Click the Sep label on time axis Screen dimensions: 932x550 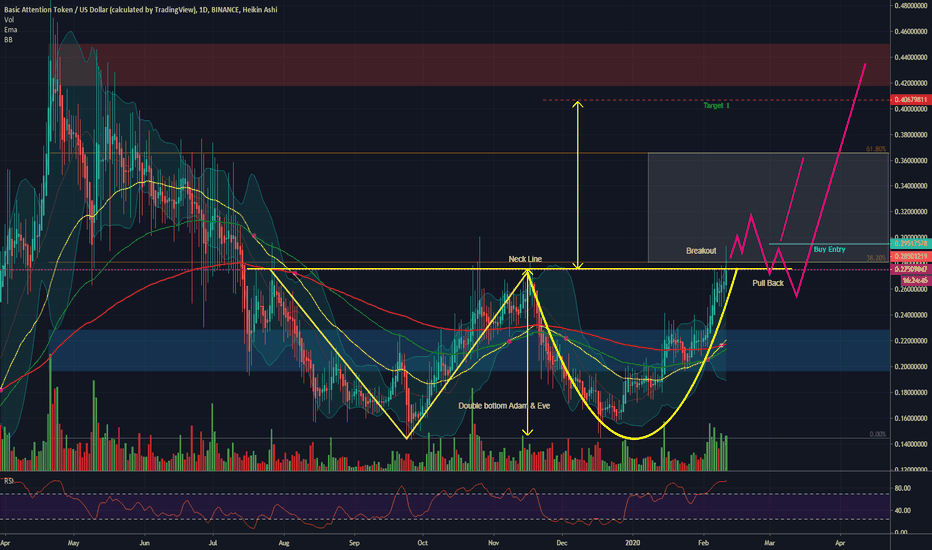tap(354, 543)
